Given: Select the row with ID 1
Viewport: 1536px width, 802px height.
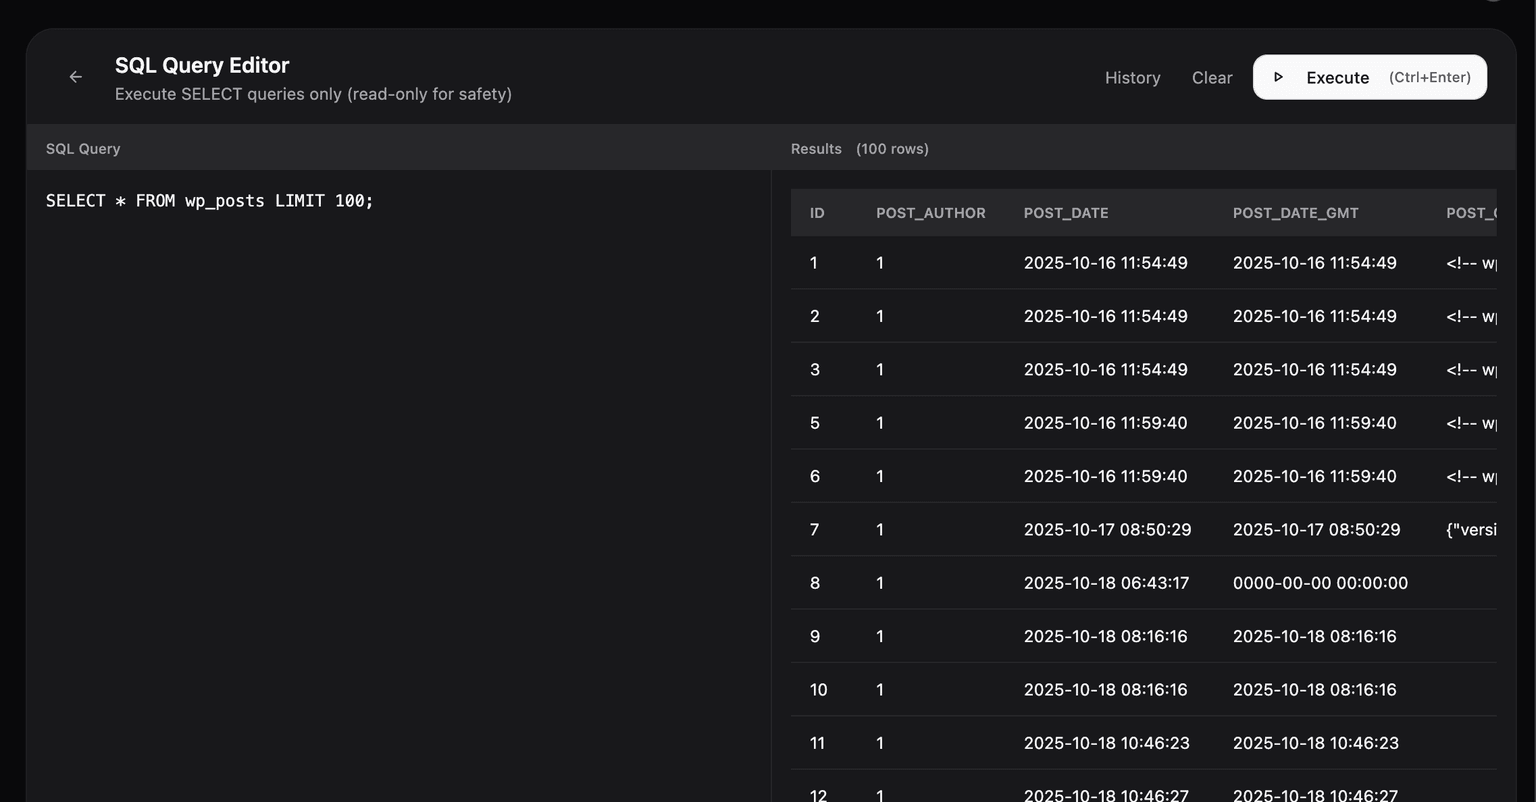Looking at the screenshot, I should (x=1000, y=262).
